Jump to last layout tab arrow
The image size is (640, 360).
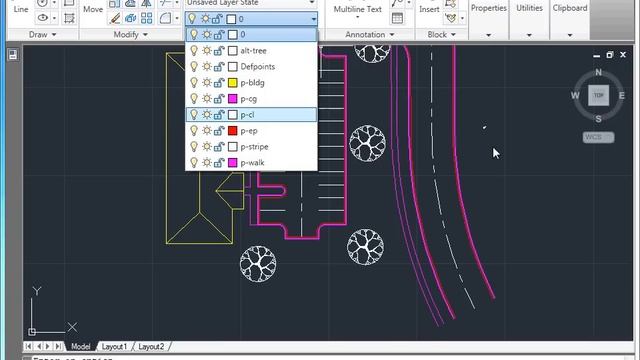58,347
